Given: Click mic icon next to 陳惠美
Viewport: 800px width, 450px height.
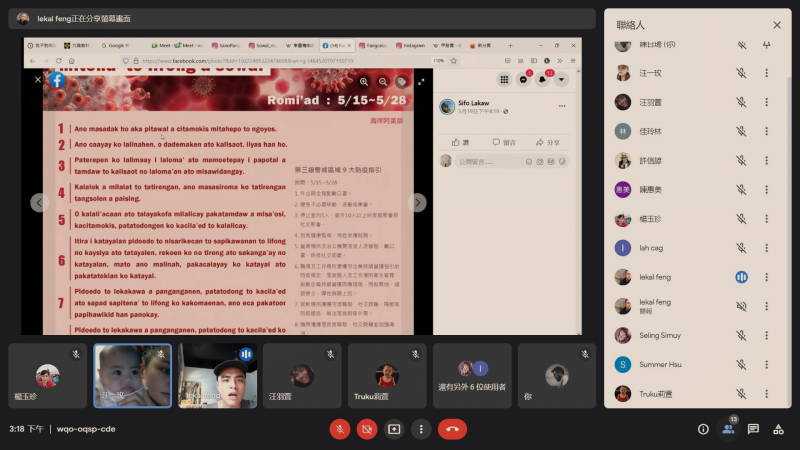Looking at the screenshot, I should (x=741, y=189).
